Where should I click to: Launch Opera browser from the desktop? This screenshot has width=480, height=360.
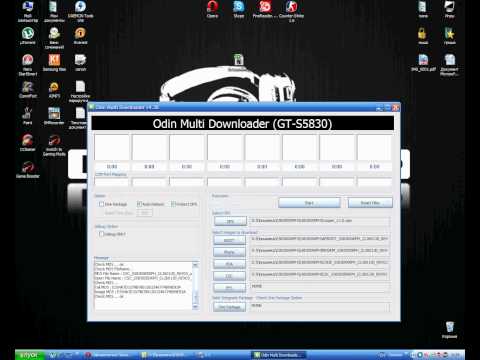[212, 9]
